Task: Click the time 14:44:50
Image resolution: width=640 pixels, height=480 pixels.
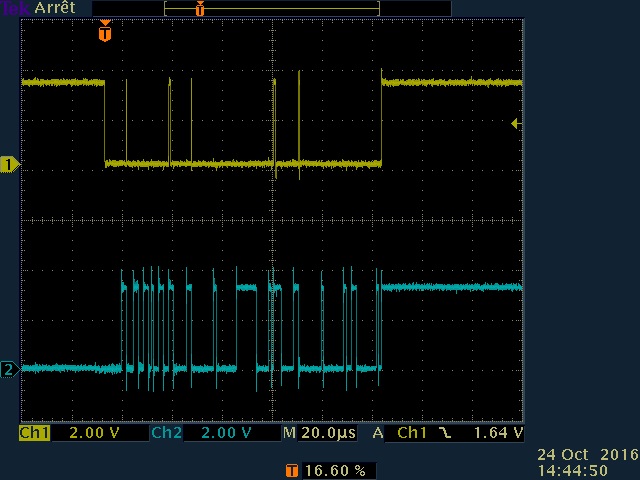Action: (x=573, y=470)
